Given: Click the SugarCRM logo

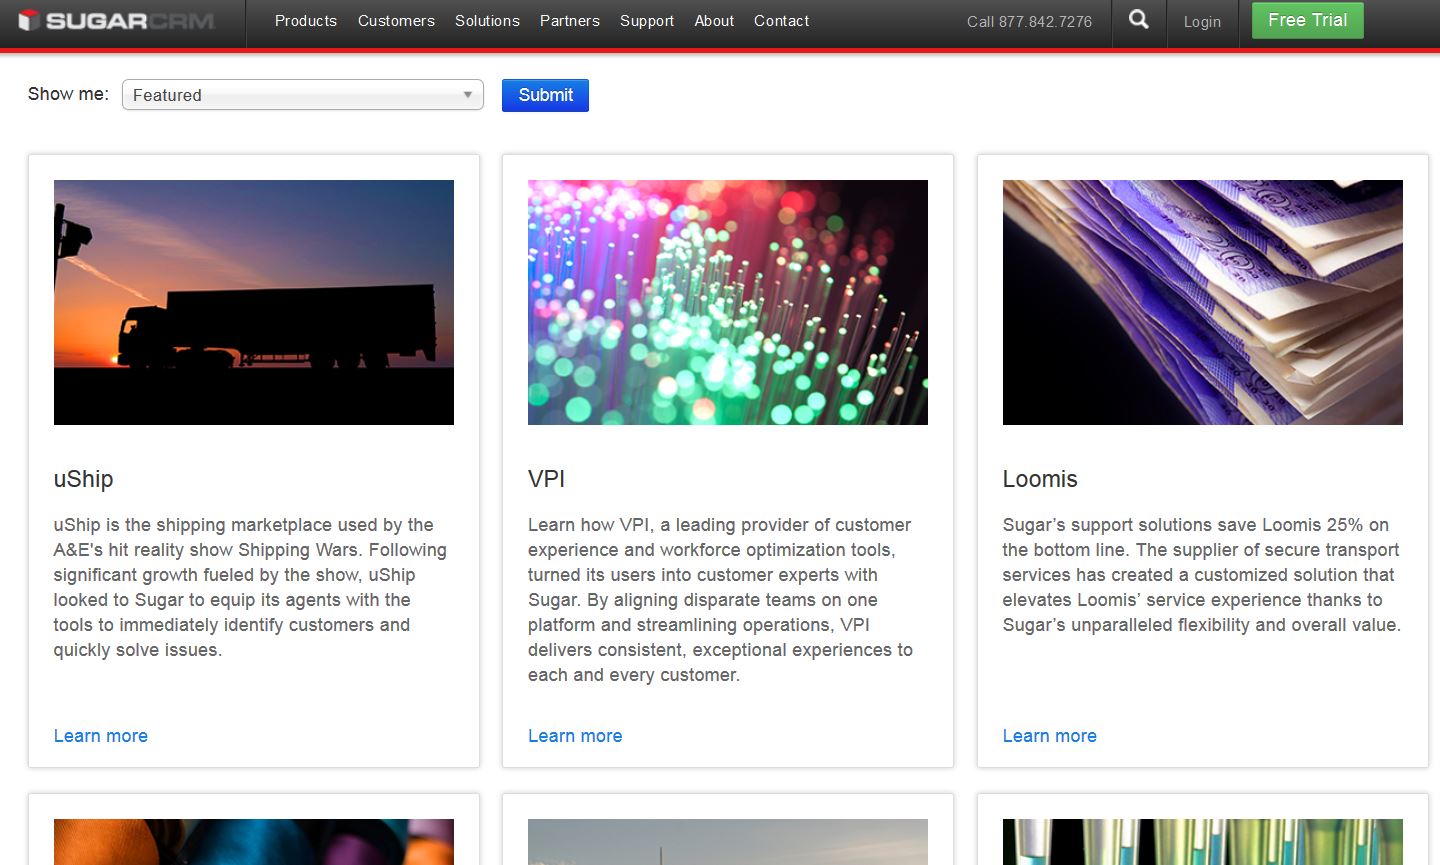Looking at the screenshot, I should tap(116, 20).
